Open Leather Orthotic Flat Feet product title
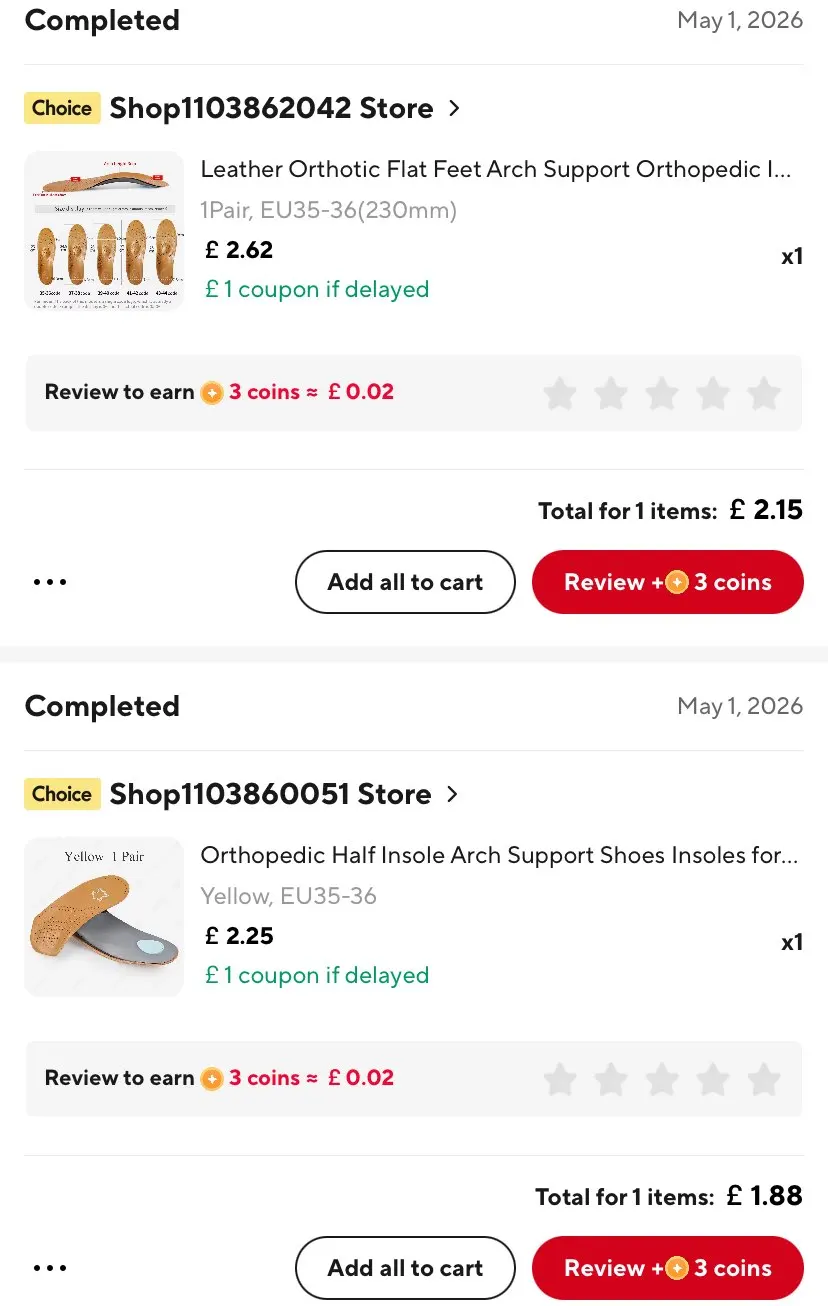 point(496,169)
